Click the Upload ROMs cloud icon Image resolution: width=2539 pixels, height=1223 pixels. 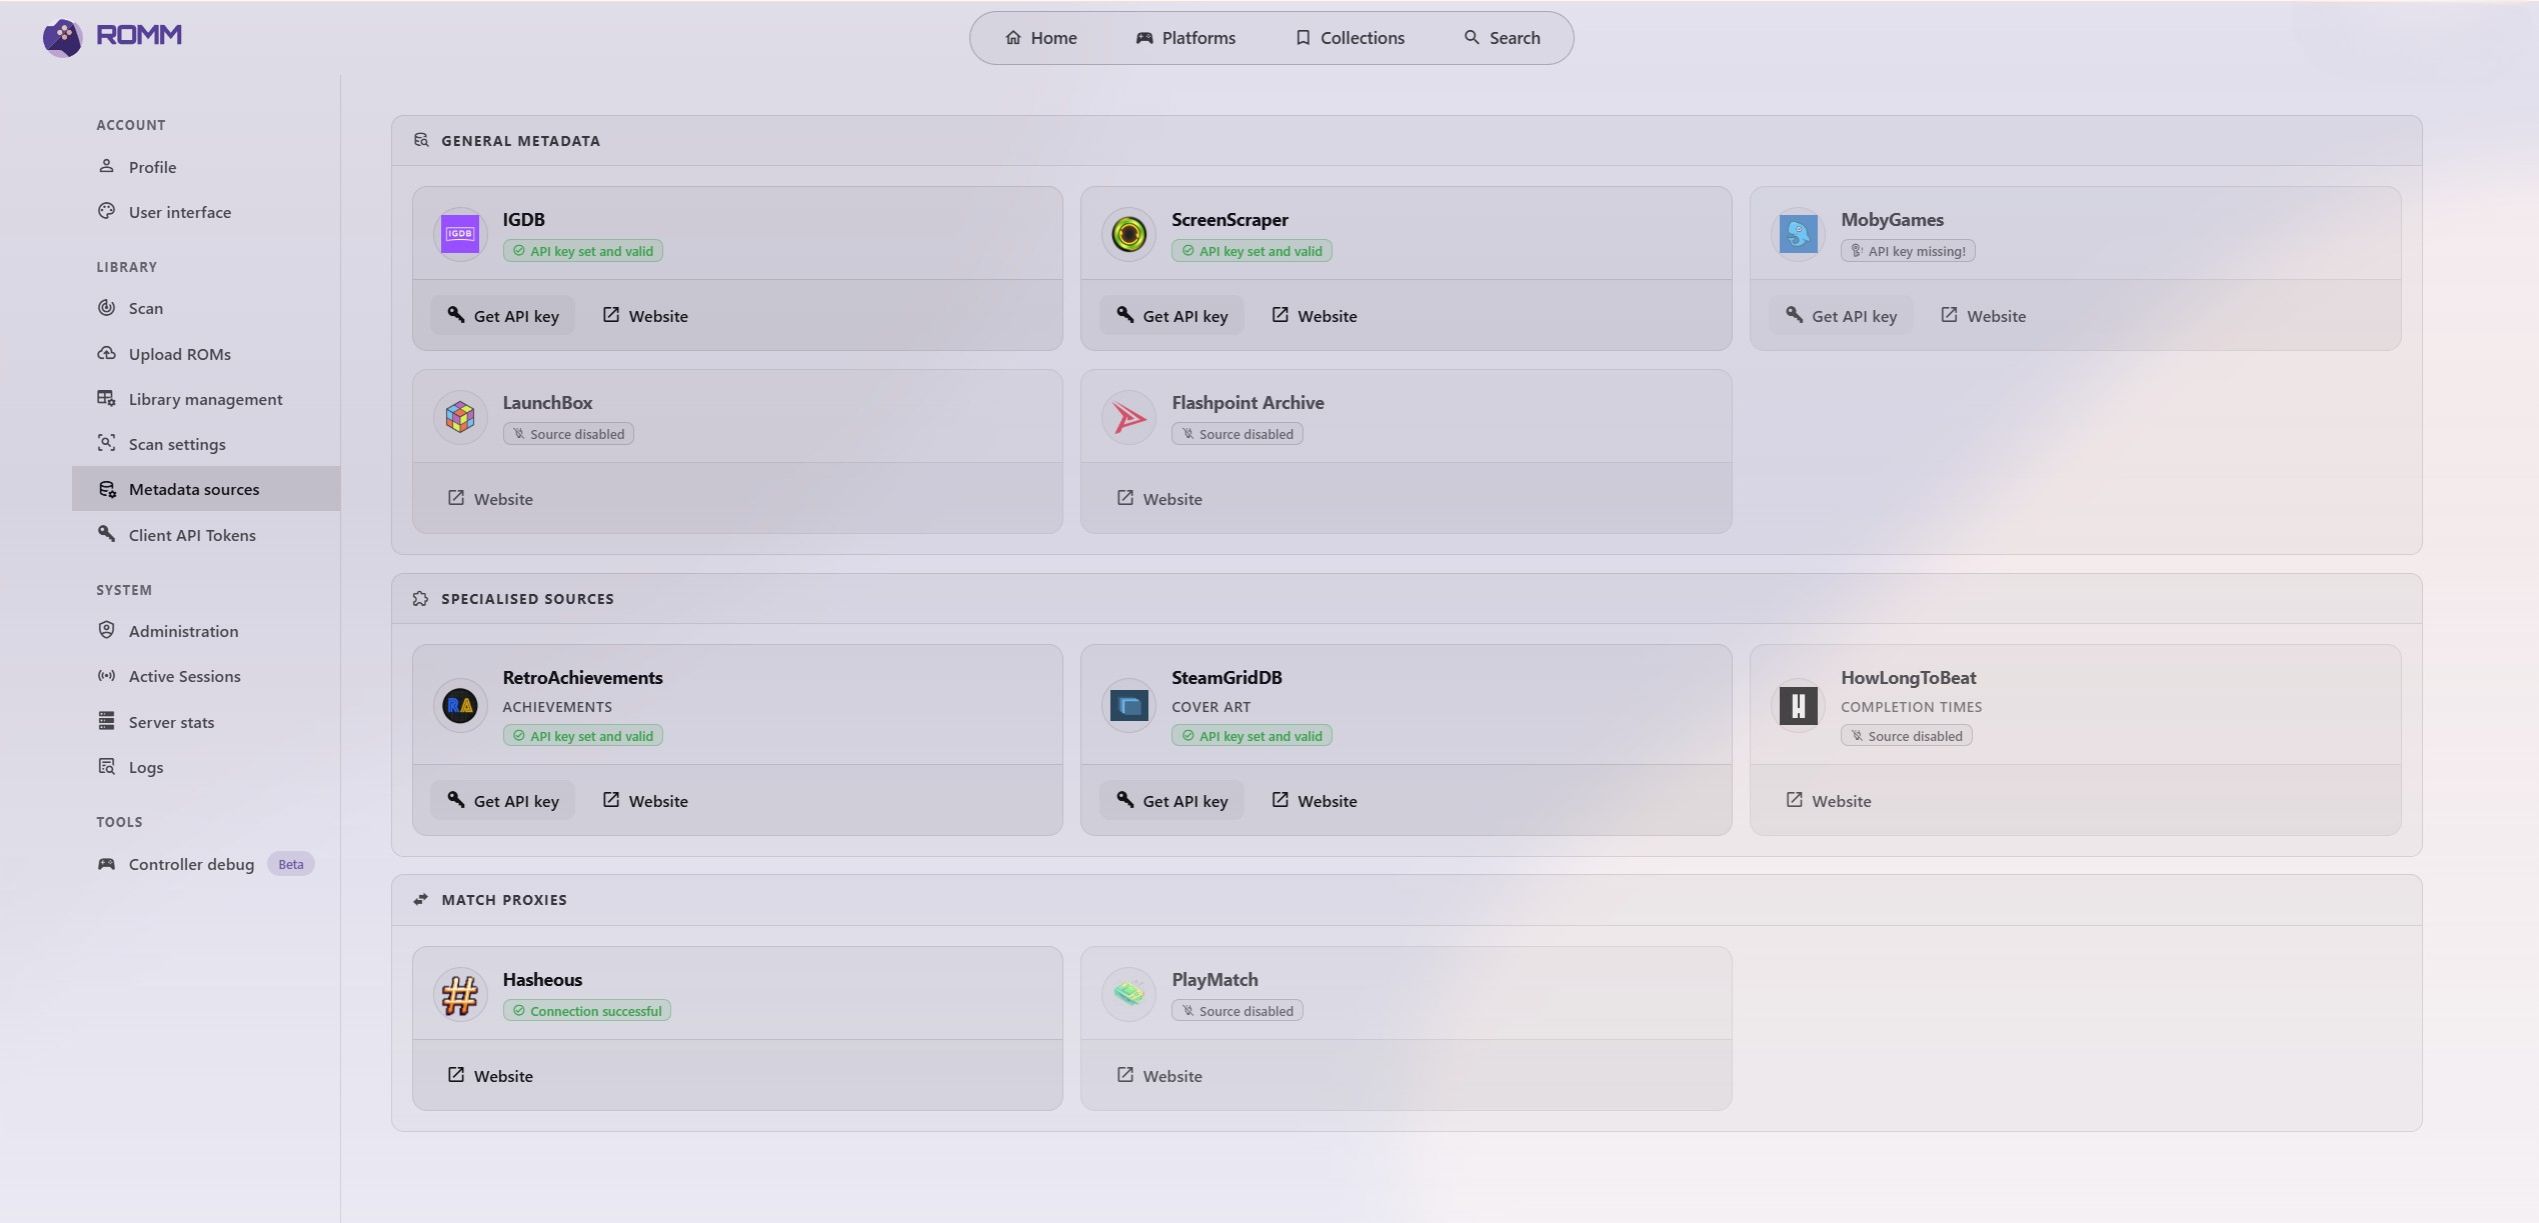click(106, 353)
